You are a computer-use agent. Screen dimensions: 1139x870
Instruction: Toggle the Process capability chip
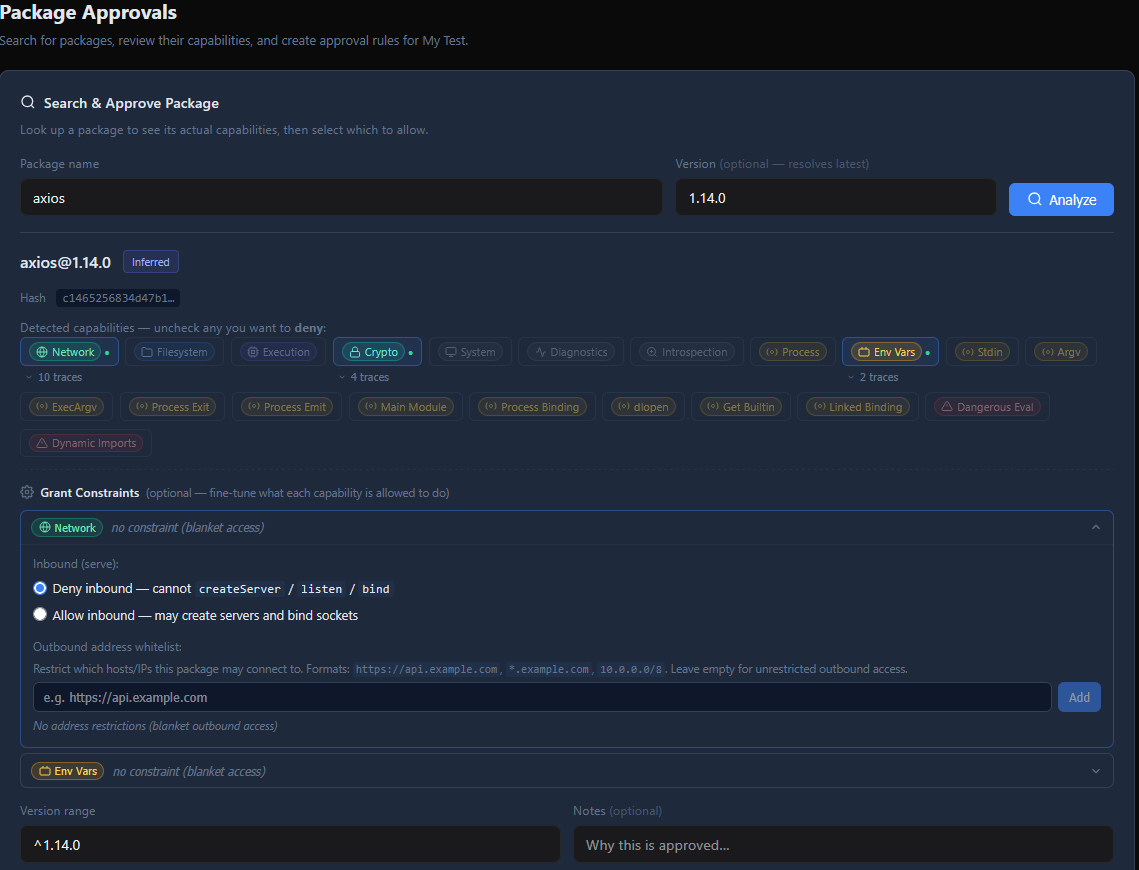[x=793, y=352]
